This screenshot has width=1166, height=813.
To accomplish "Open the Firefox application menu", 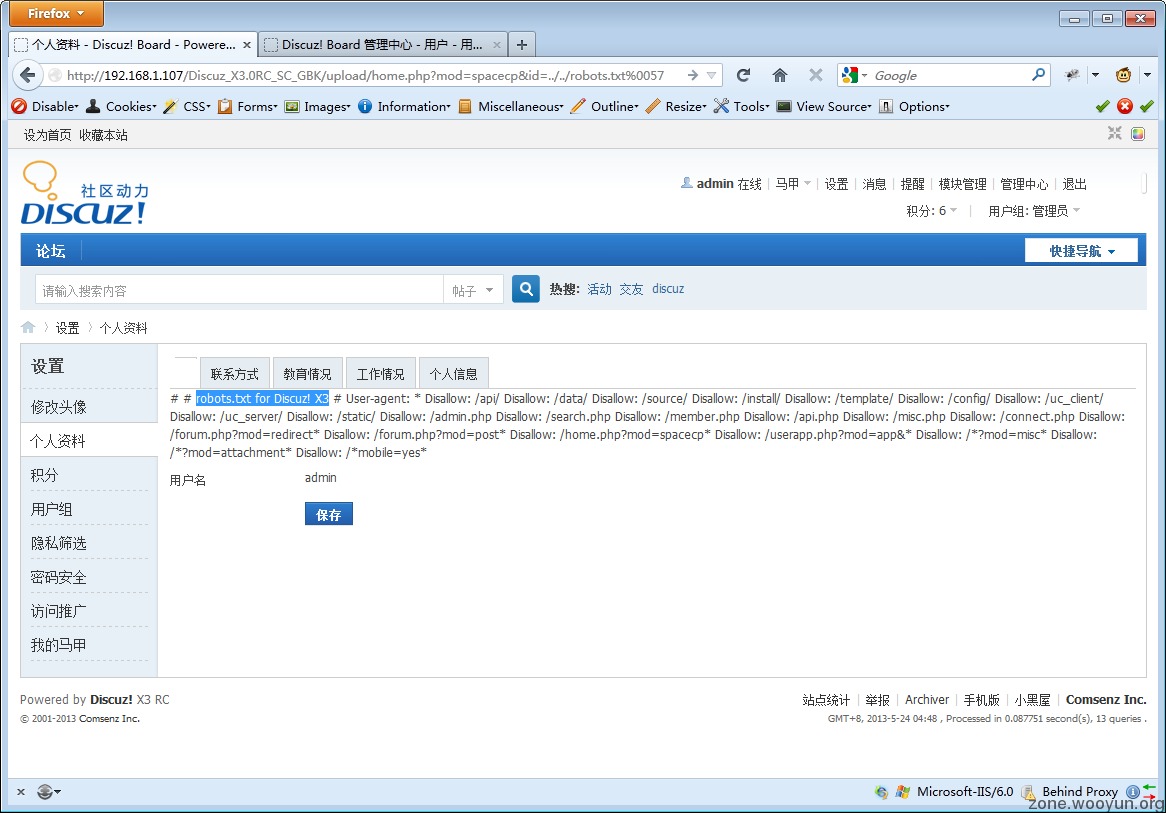I will (x=56, y=14).
